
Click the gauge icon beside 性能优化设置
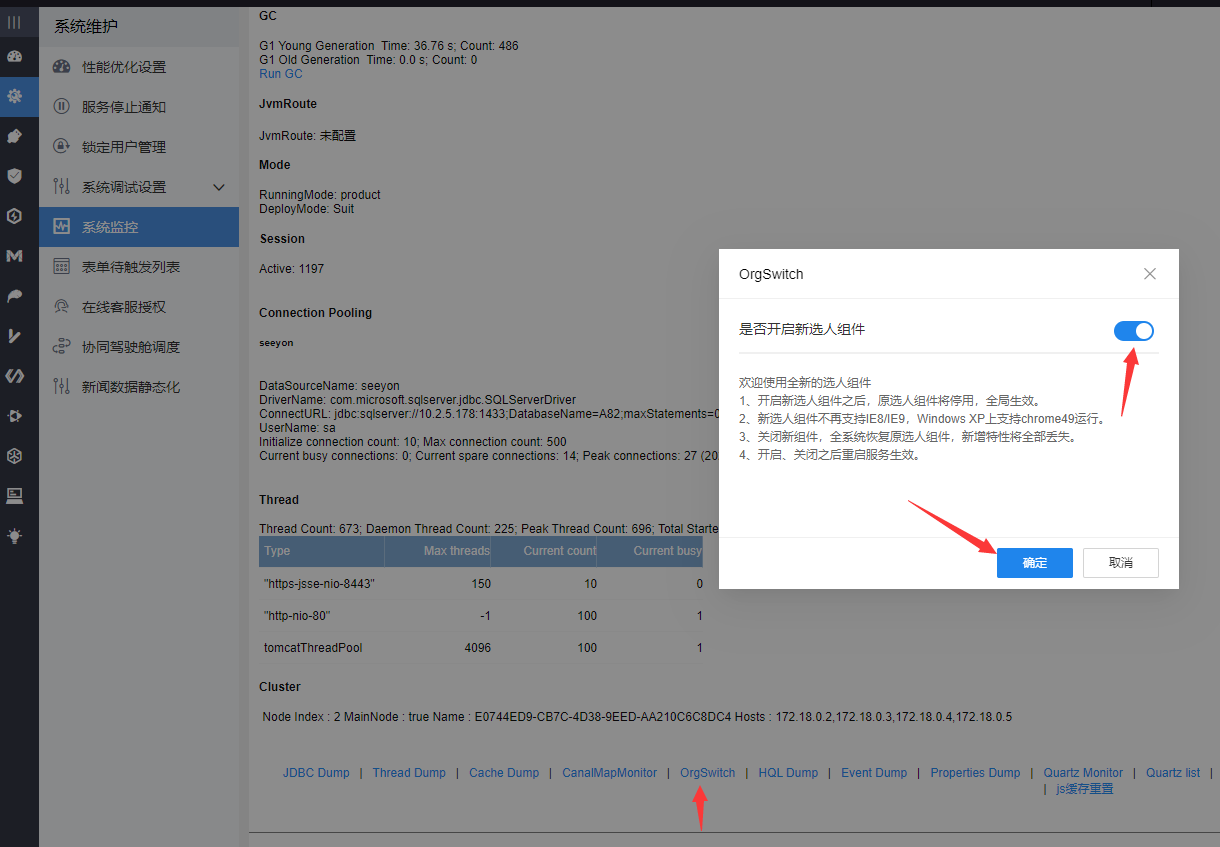click(x=62, y=67)
